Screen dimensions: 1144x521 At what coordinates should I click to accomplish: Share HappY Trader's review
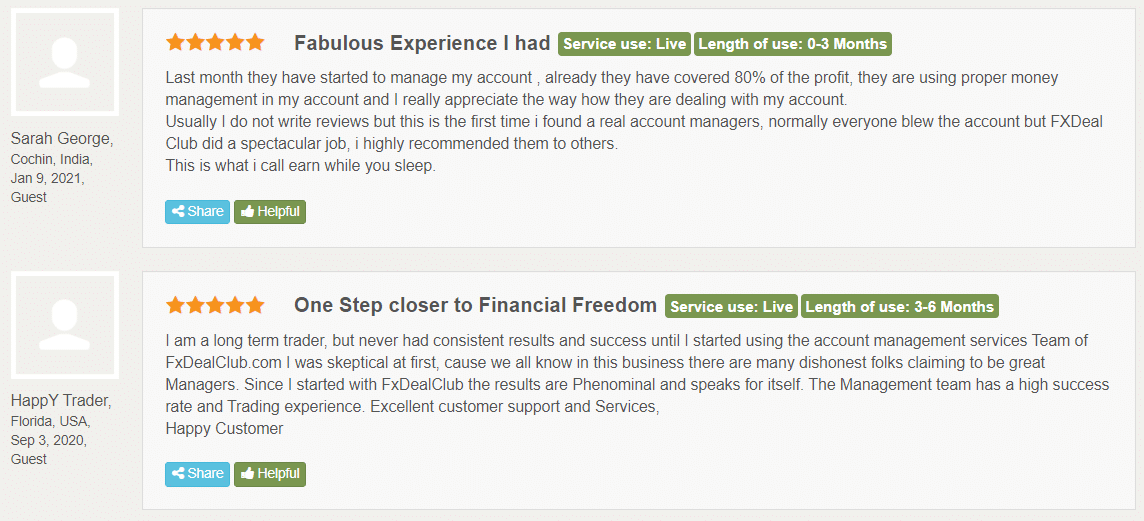click(197, 474)
